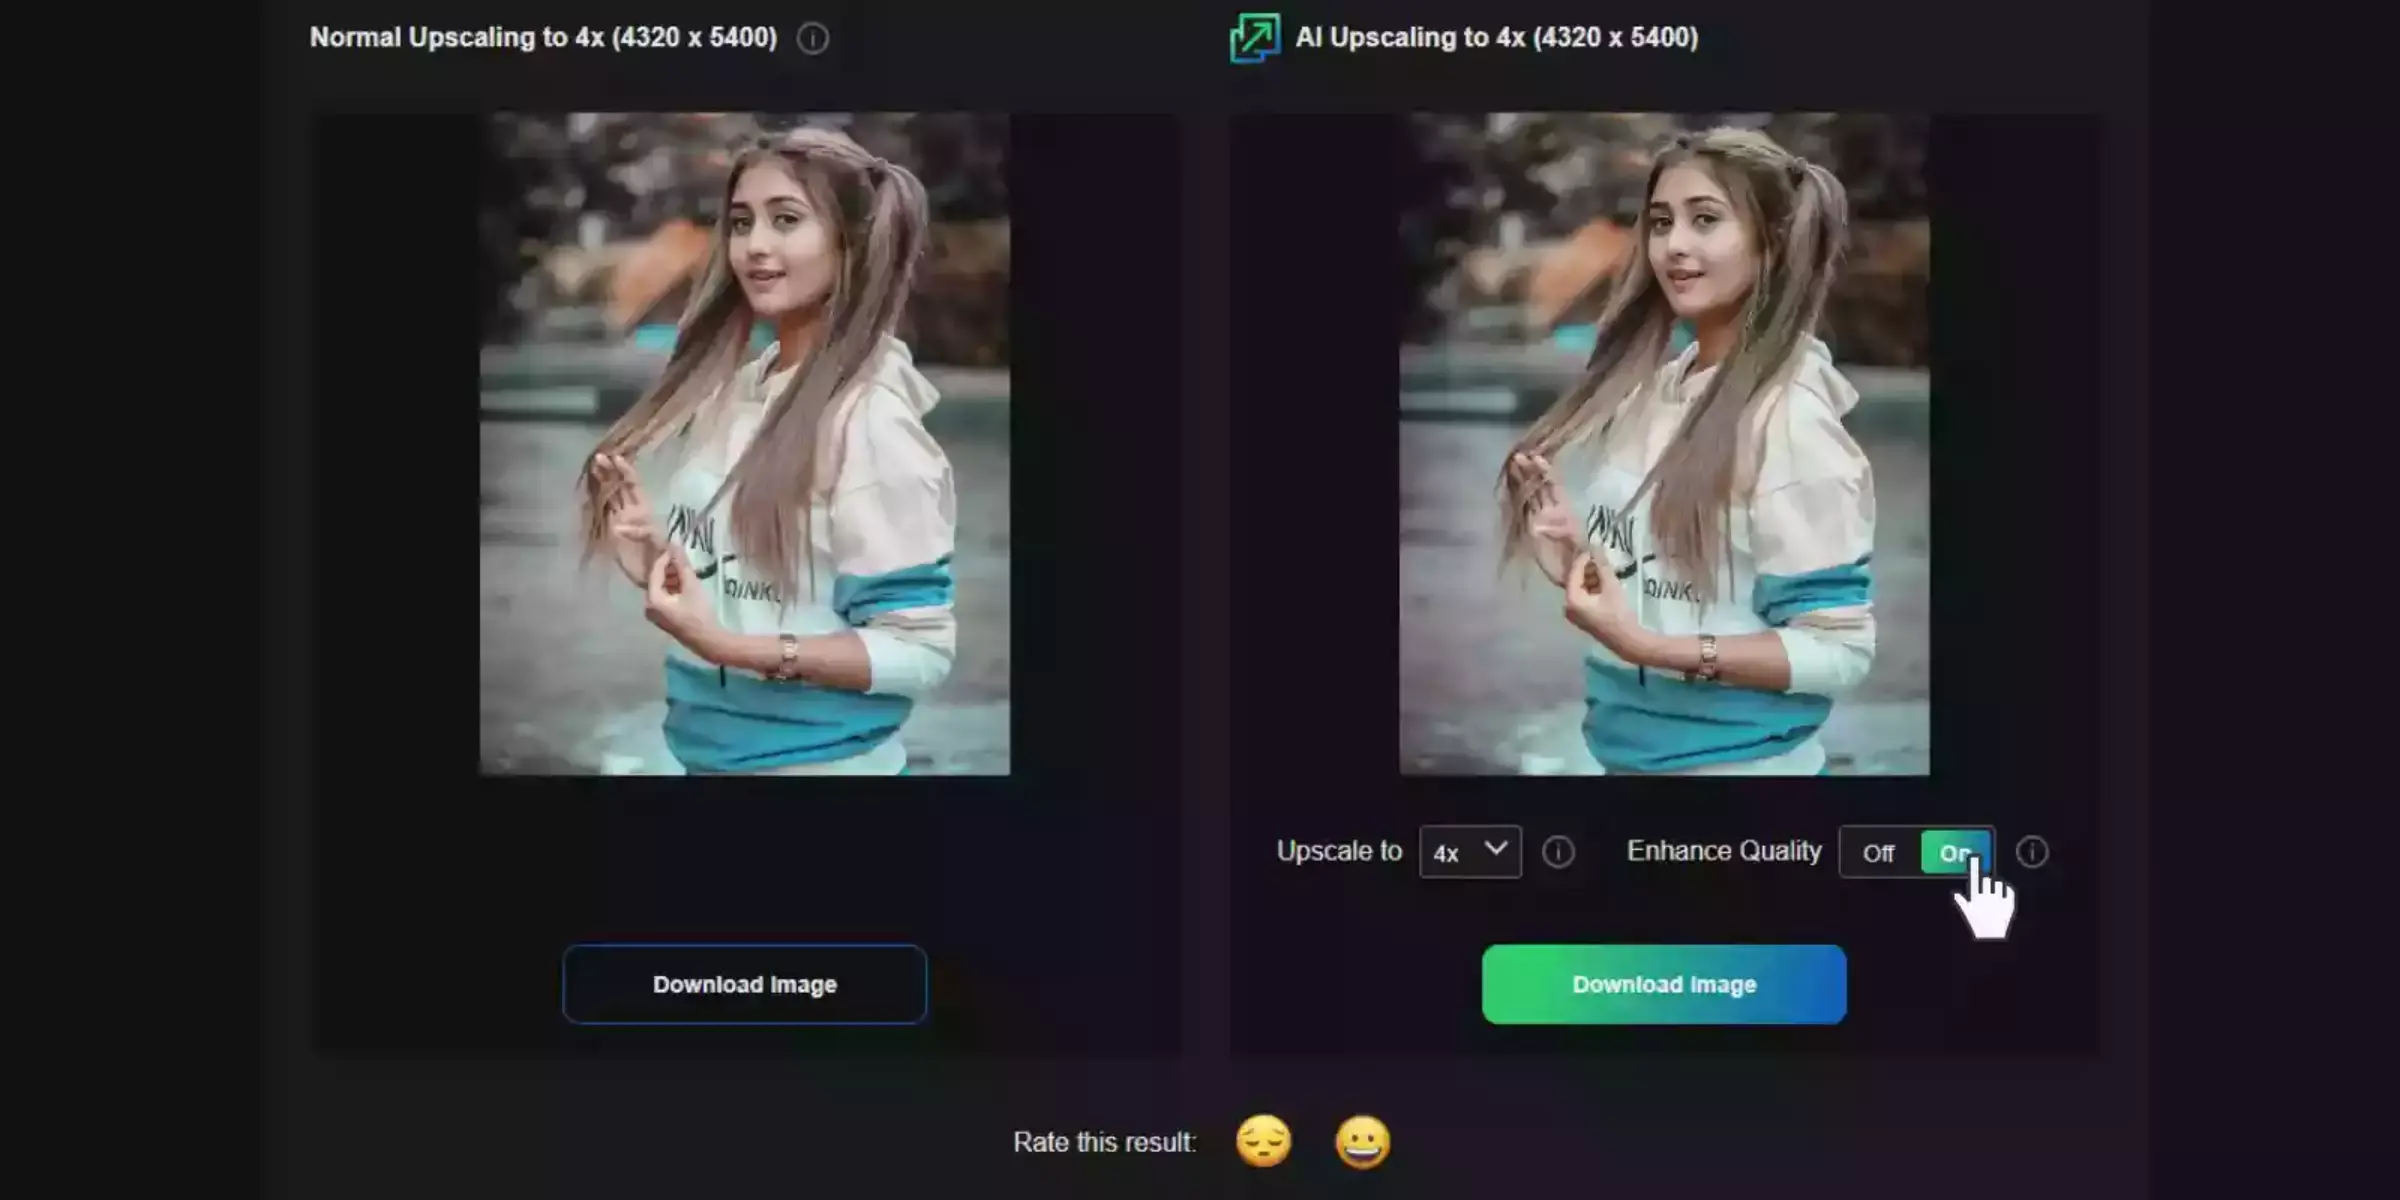This screenshot has height=1200, width=2400.
Task: Click the upscale factor dropdown arrow
Action: (x=1495, y=851)
